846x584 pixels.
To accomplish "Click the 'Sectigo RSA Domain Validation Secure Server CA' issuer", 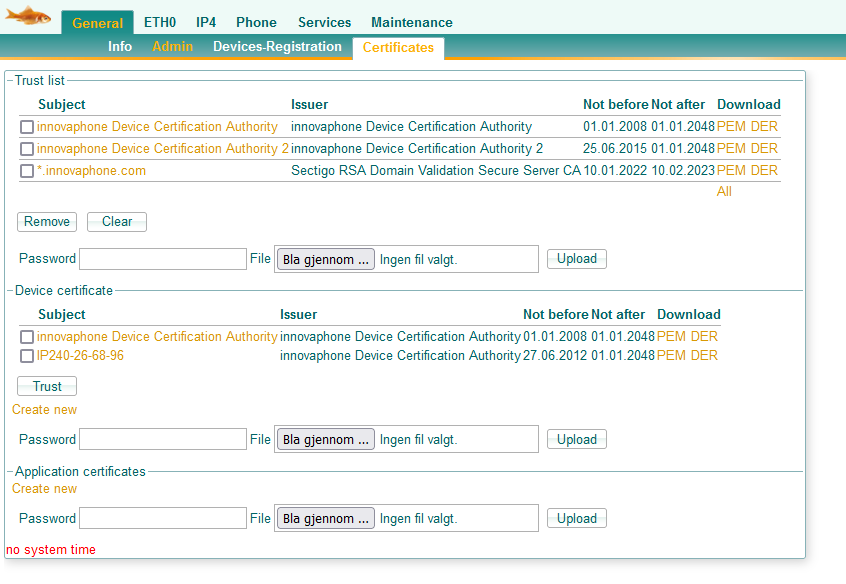I will [x=436, y=171].
